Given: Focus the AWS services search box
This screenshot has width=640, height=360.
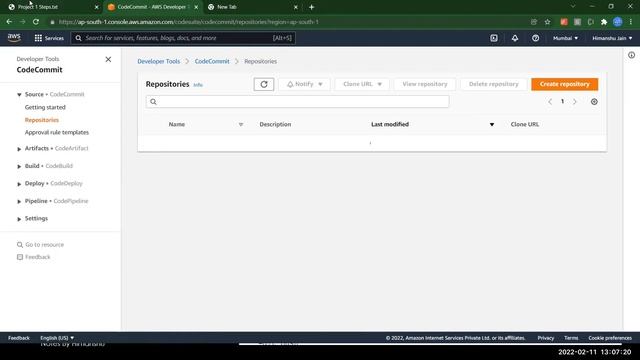Looking at the screenshot, I should coord(183,38).
